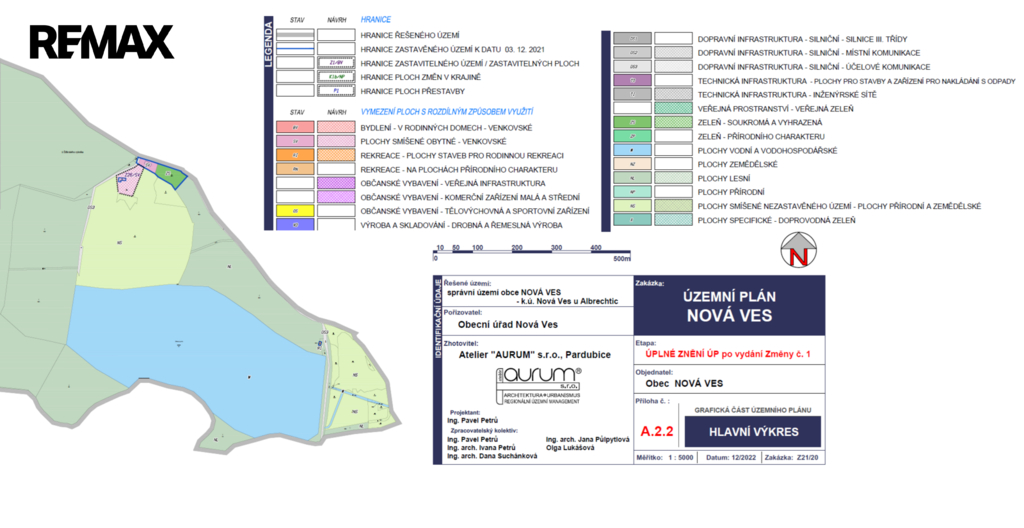Click the blue water areas legend swatch

pos(632,150)
